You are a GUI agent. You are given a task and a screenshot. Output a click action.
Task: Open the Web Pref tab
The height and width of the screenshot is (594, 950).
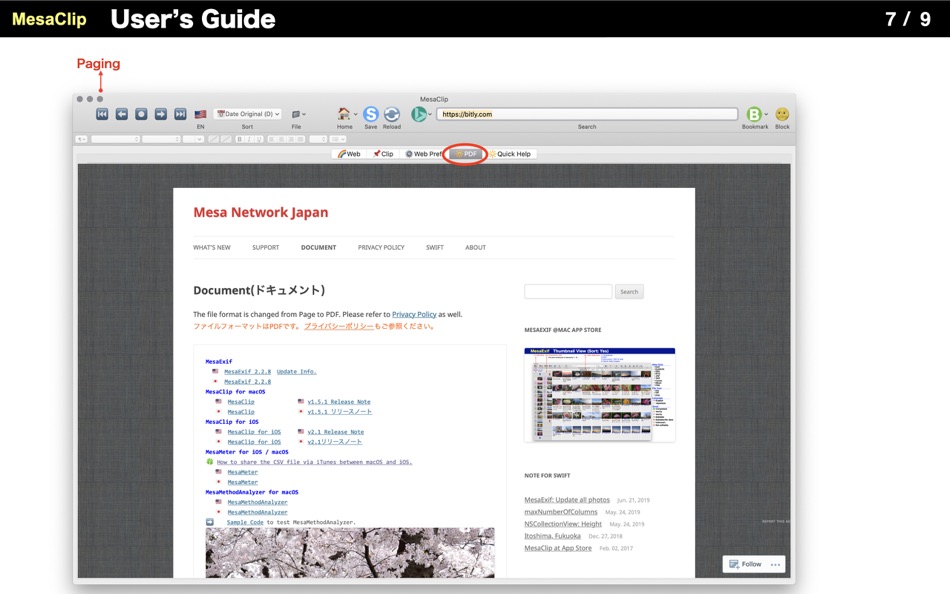423,154
